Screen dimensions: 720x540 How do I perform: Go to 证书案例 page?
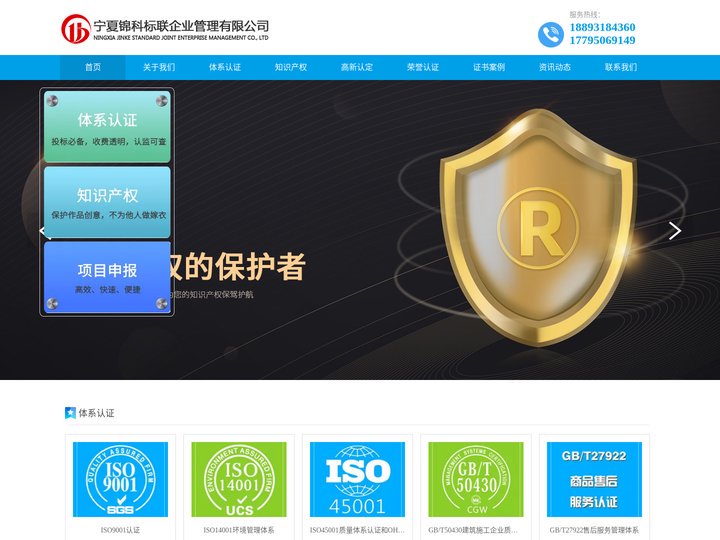(489, 68)
